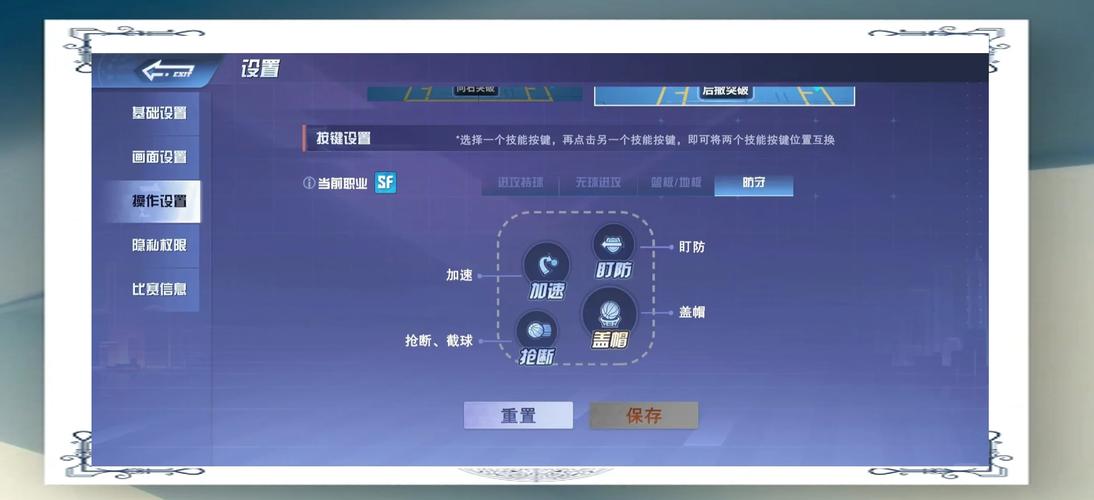Open the 画面设置 graphics settings tab
The width and height of the screenshot is (1094, 500).
pyautogui.click(x=158, y=157)
